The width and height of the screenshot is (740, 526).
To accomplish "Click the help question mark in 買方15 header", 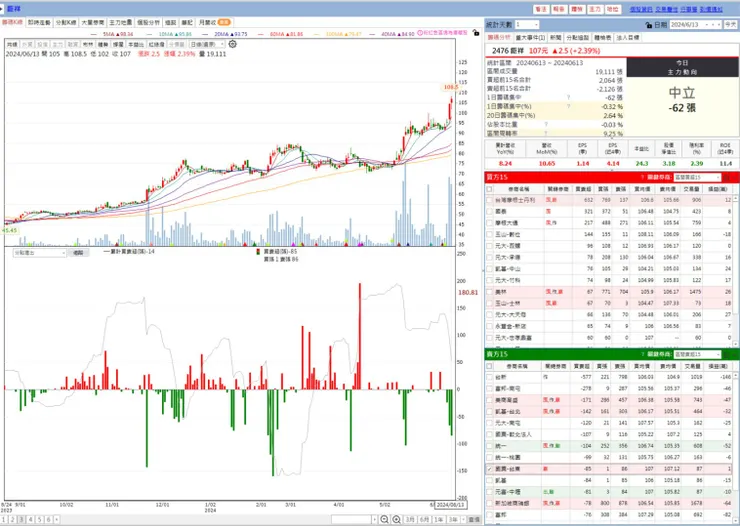I will [642, 177].
